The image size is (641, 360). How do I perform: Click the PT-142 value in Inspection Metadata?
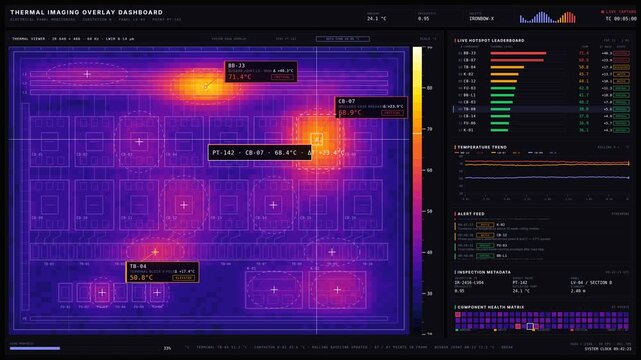[520, 282]
